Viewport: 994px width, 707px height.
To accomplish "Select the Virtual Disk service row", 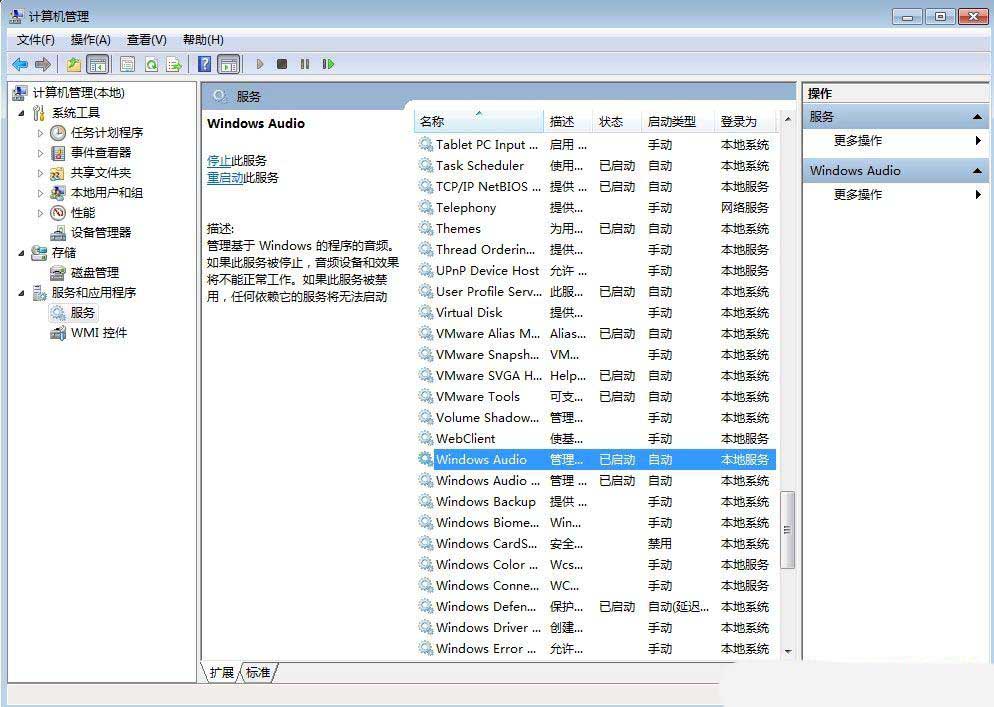I will pyautogui.click(x=596, y=313).
